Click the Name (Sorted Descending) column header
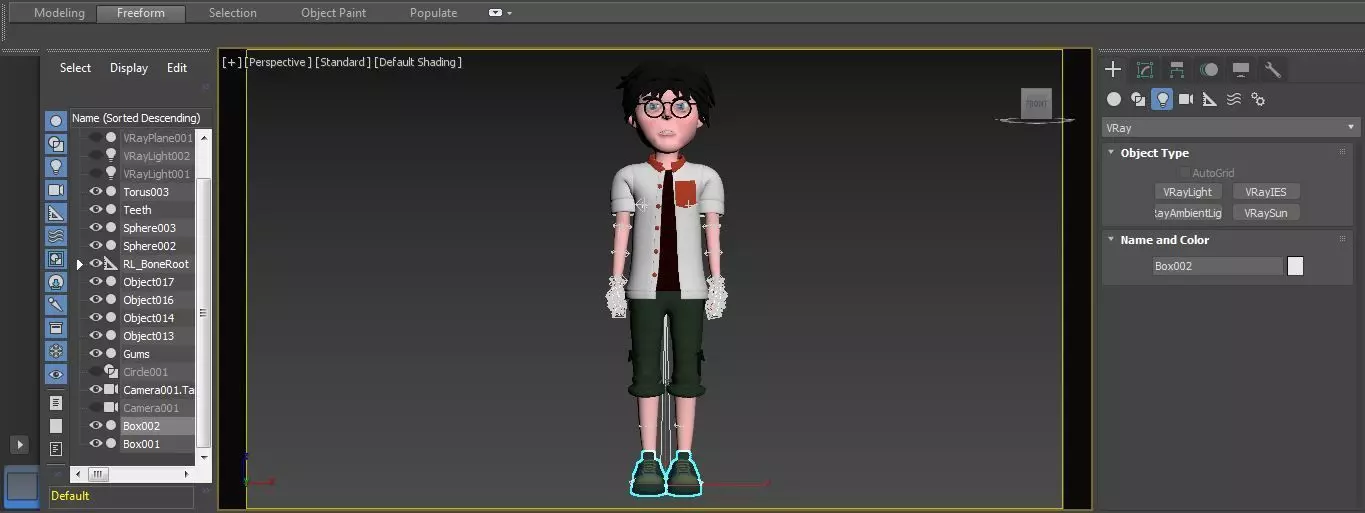Viewport: 1365px width, 513px height. (x=140, y=118)
